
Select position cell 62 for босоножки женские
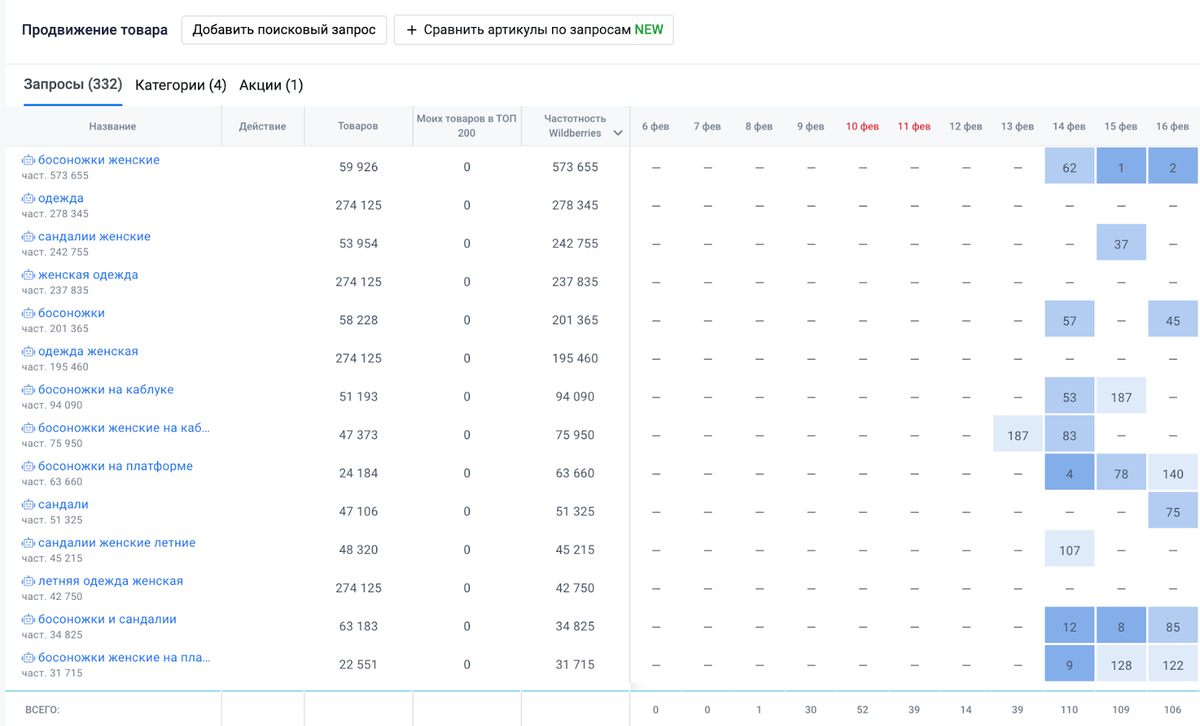(x=1069, y=167)
